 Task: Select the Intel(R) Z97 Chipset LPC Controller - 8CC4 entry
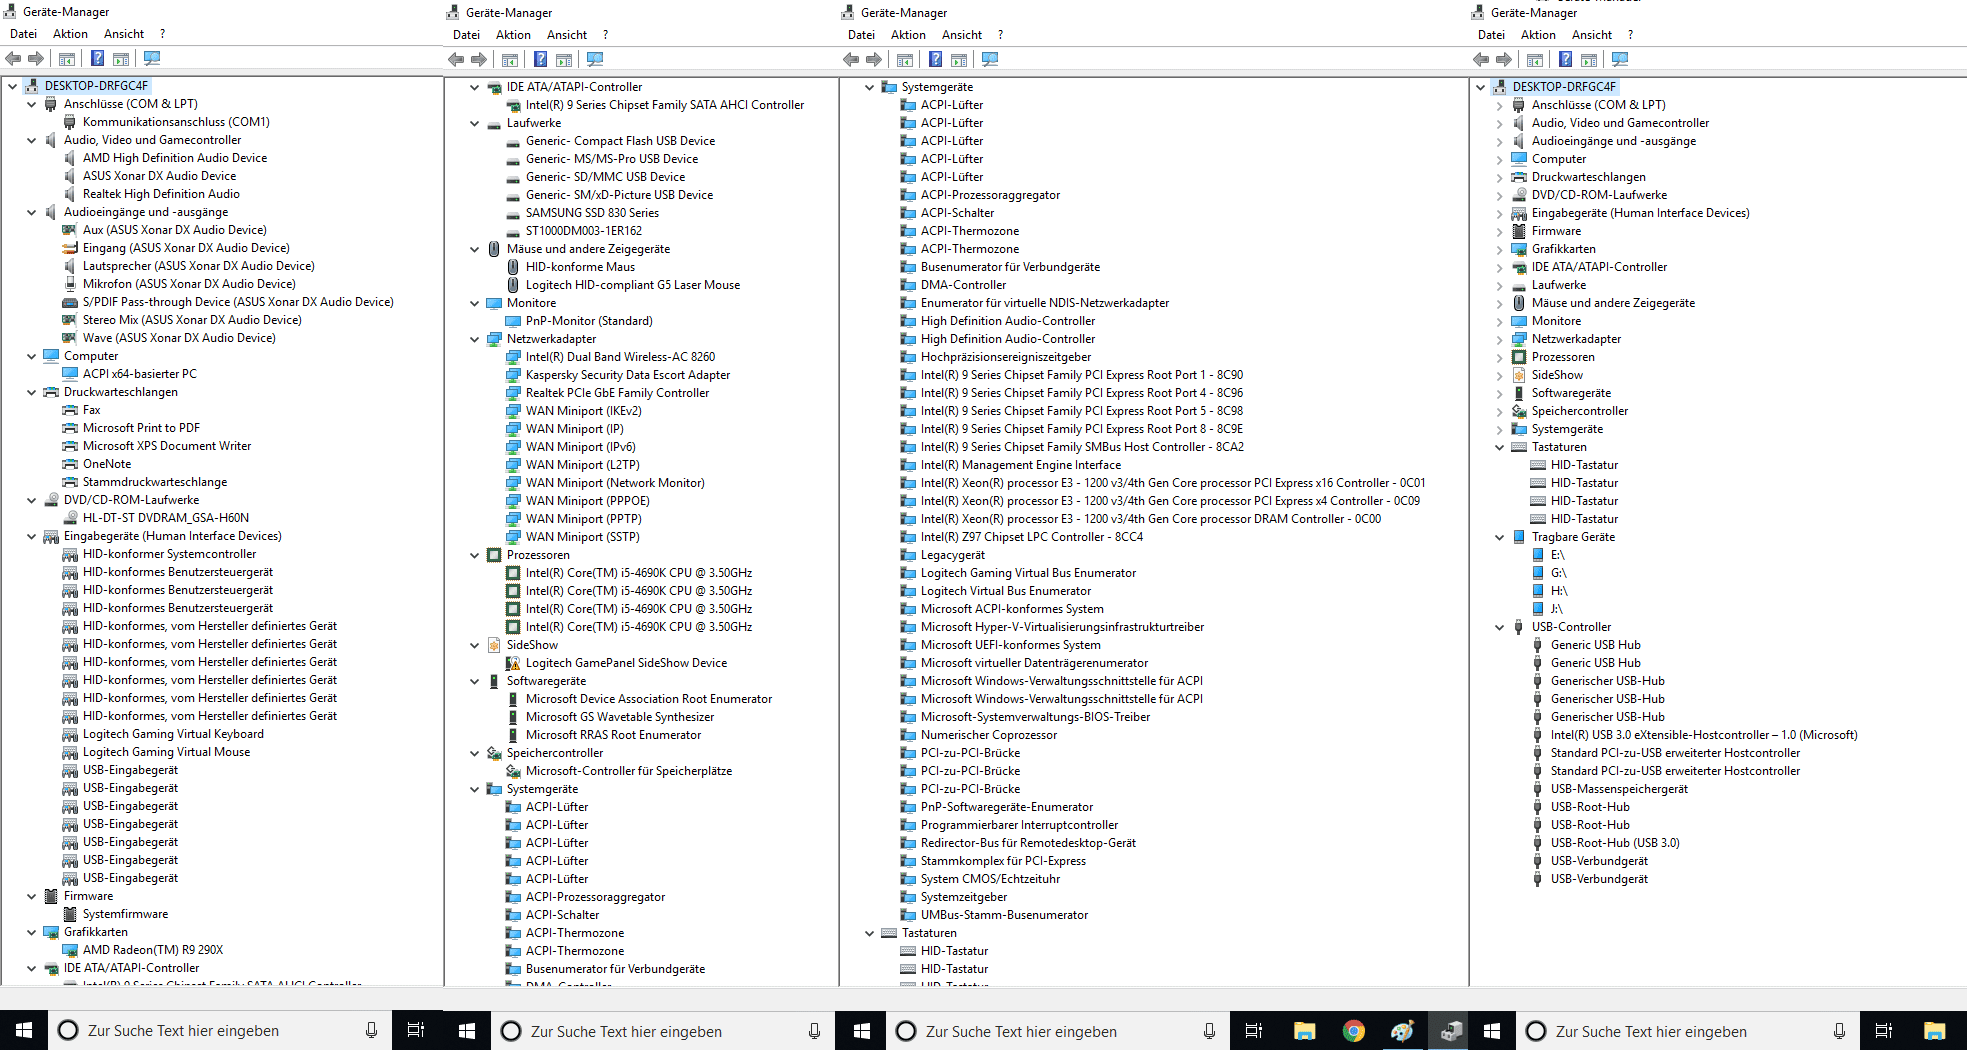1032,537
